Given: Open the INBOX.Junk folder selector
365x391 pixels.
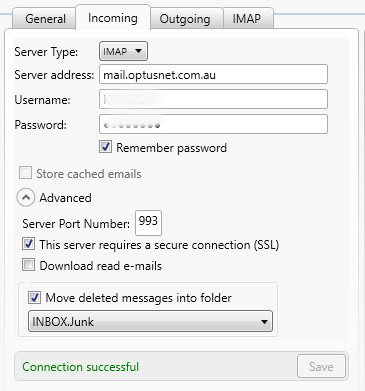Looking at the screenshot, I should [150, 322].
